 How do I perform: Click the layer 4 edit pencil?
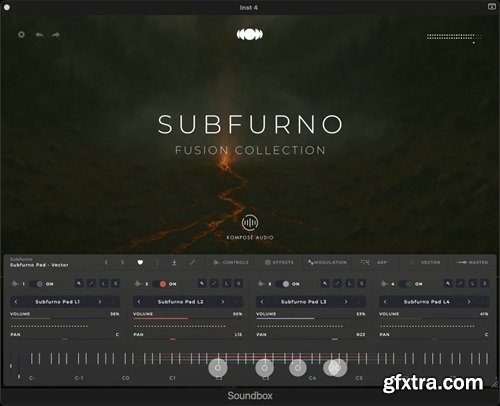[460, 284]
